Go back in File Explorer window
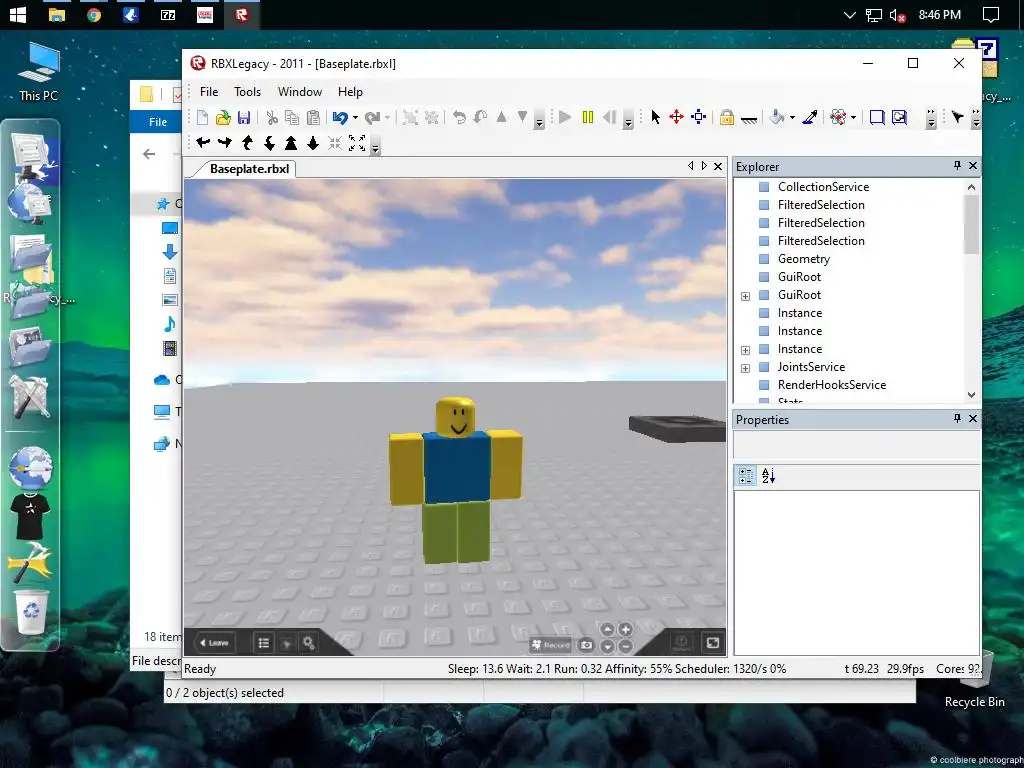1024x768 pixels. (150, 154)
